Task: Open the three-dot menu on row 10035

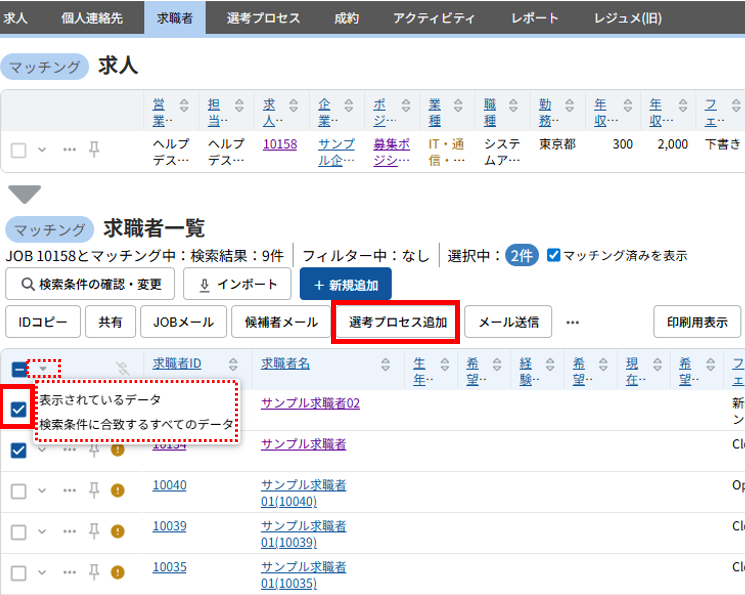Action: [x=69, y=572]
